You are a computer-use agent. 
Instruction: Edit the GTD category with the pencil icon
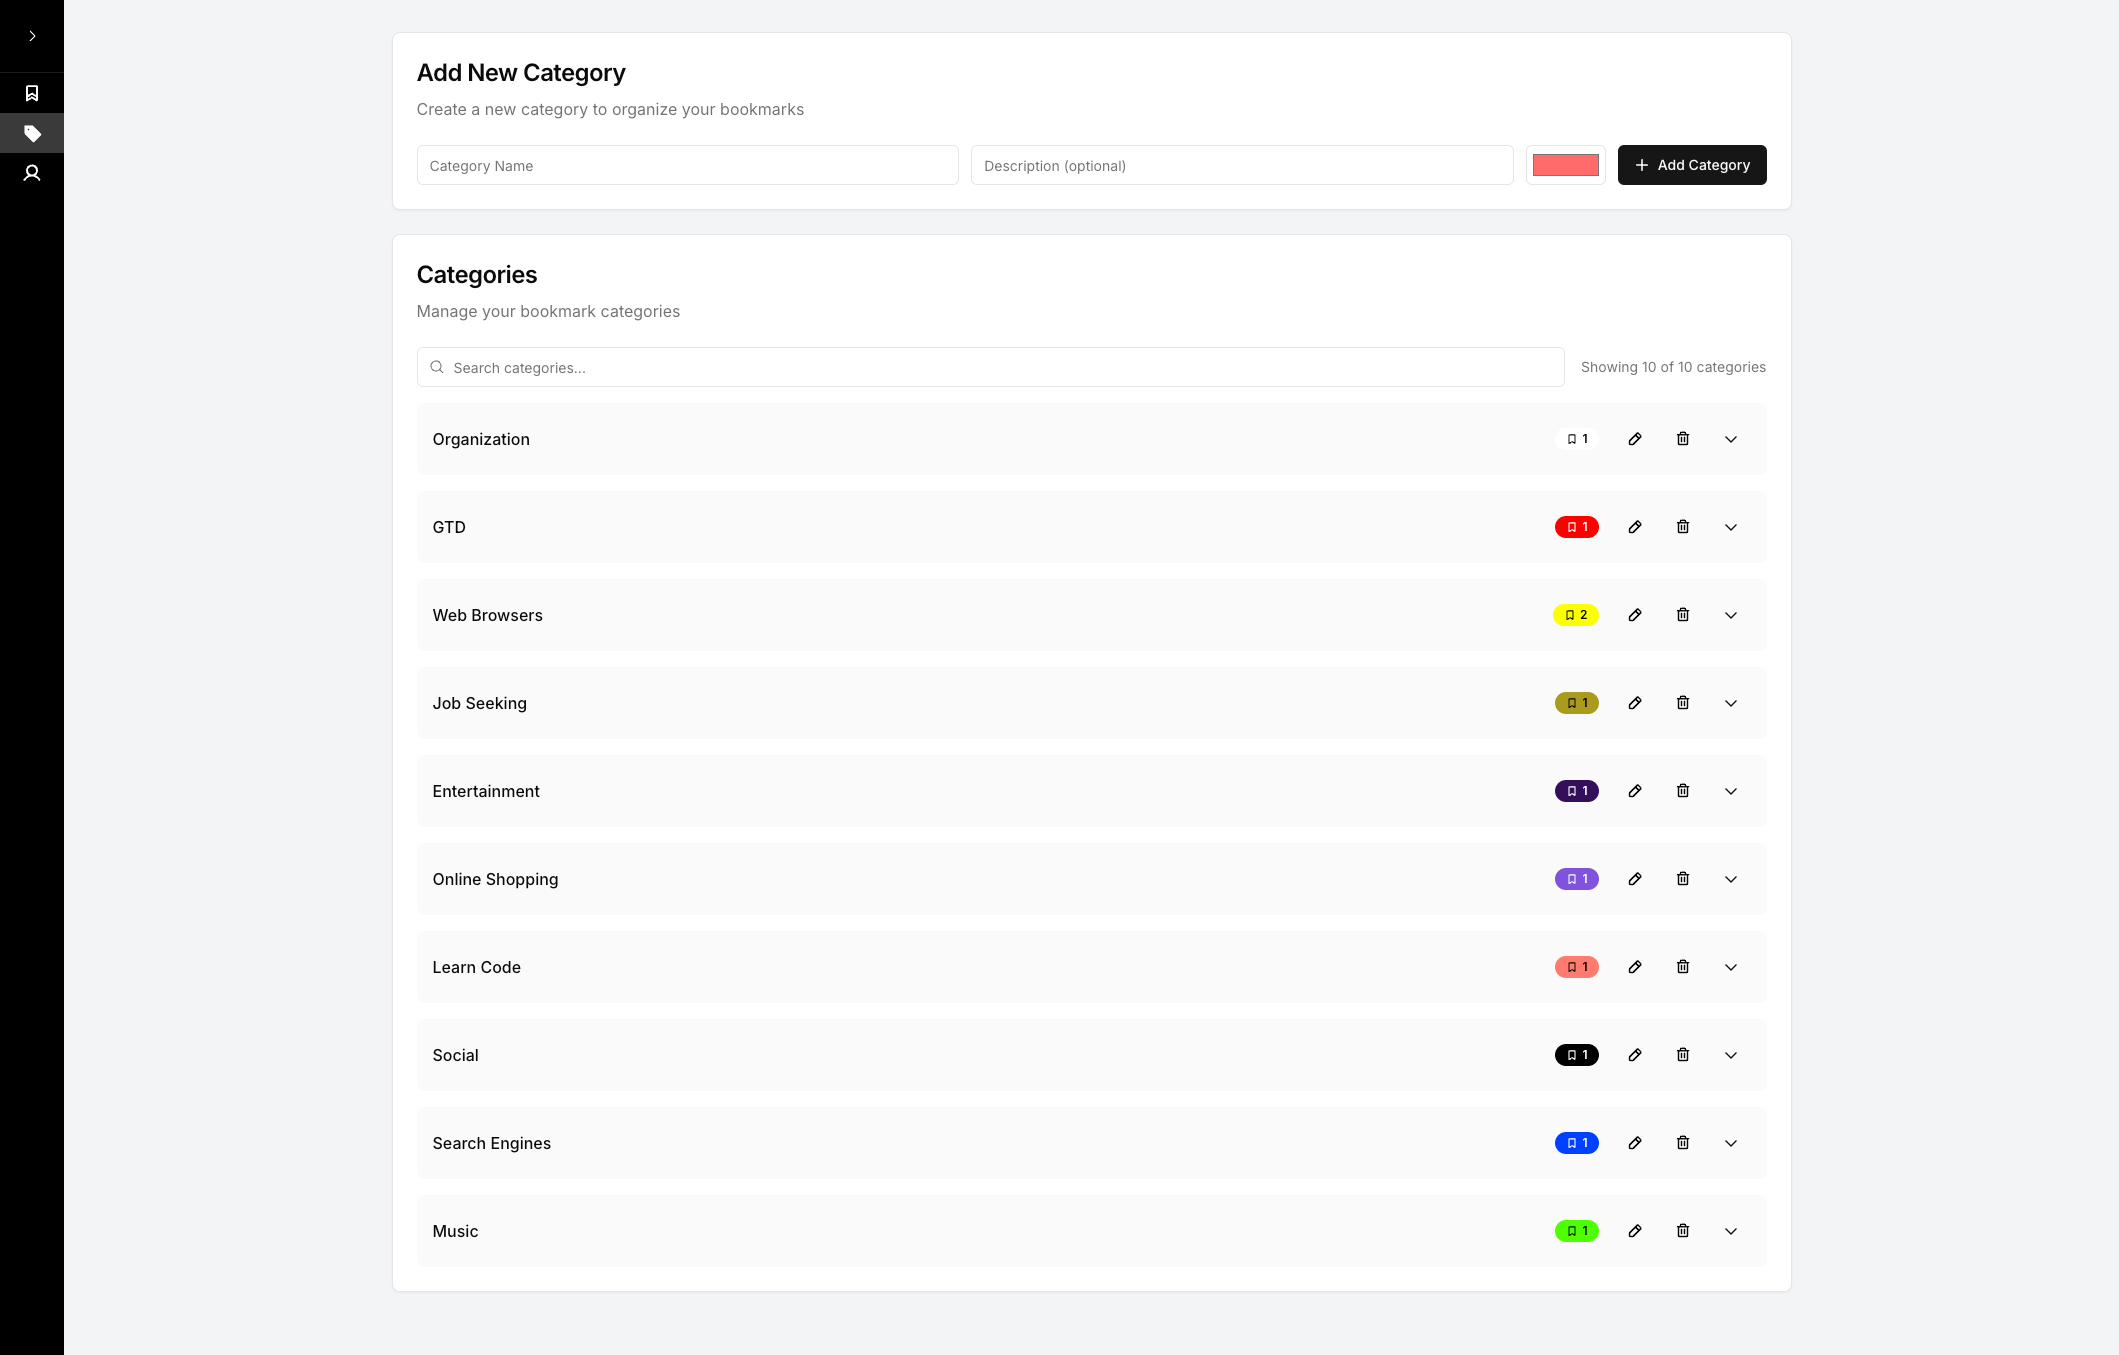(1635, 526)
